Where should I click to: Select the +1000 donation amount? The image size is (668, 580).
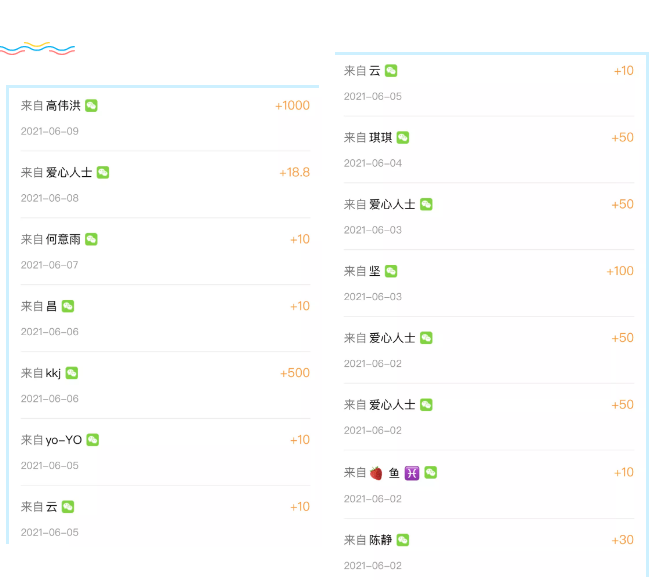point(292,106)
